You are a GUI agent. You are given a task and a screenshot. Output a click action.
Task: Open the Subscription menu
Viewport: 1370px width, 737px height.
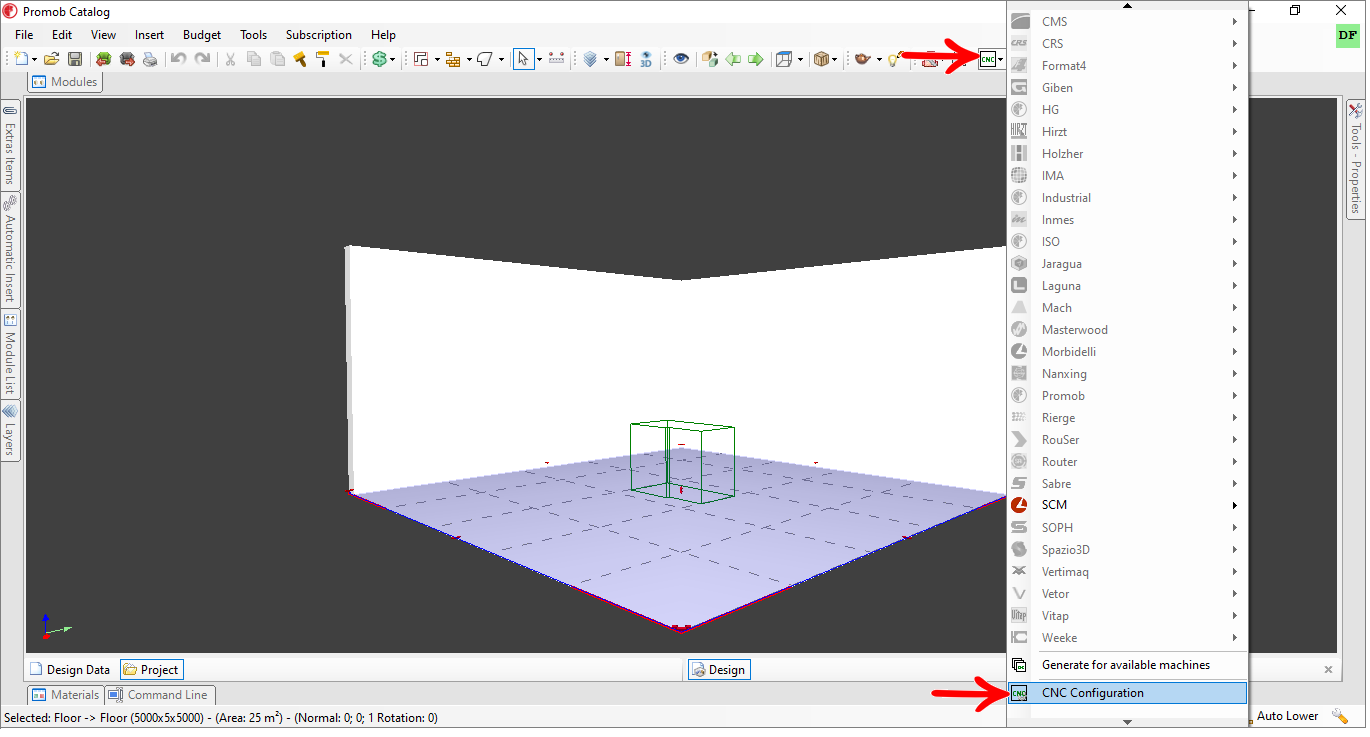point(319,34)
